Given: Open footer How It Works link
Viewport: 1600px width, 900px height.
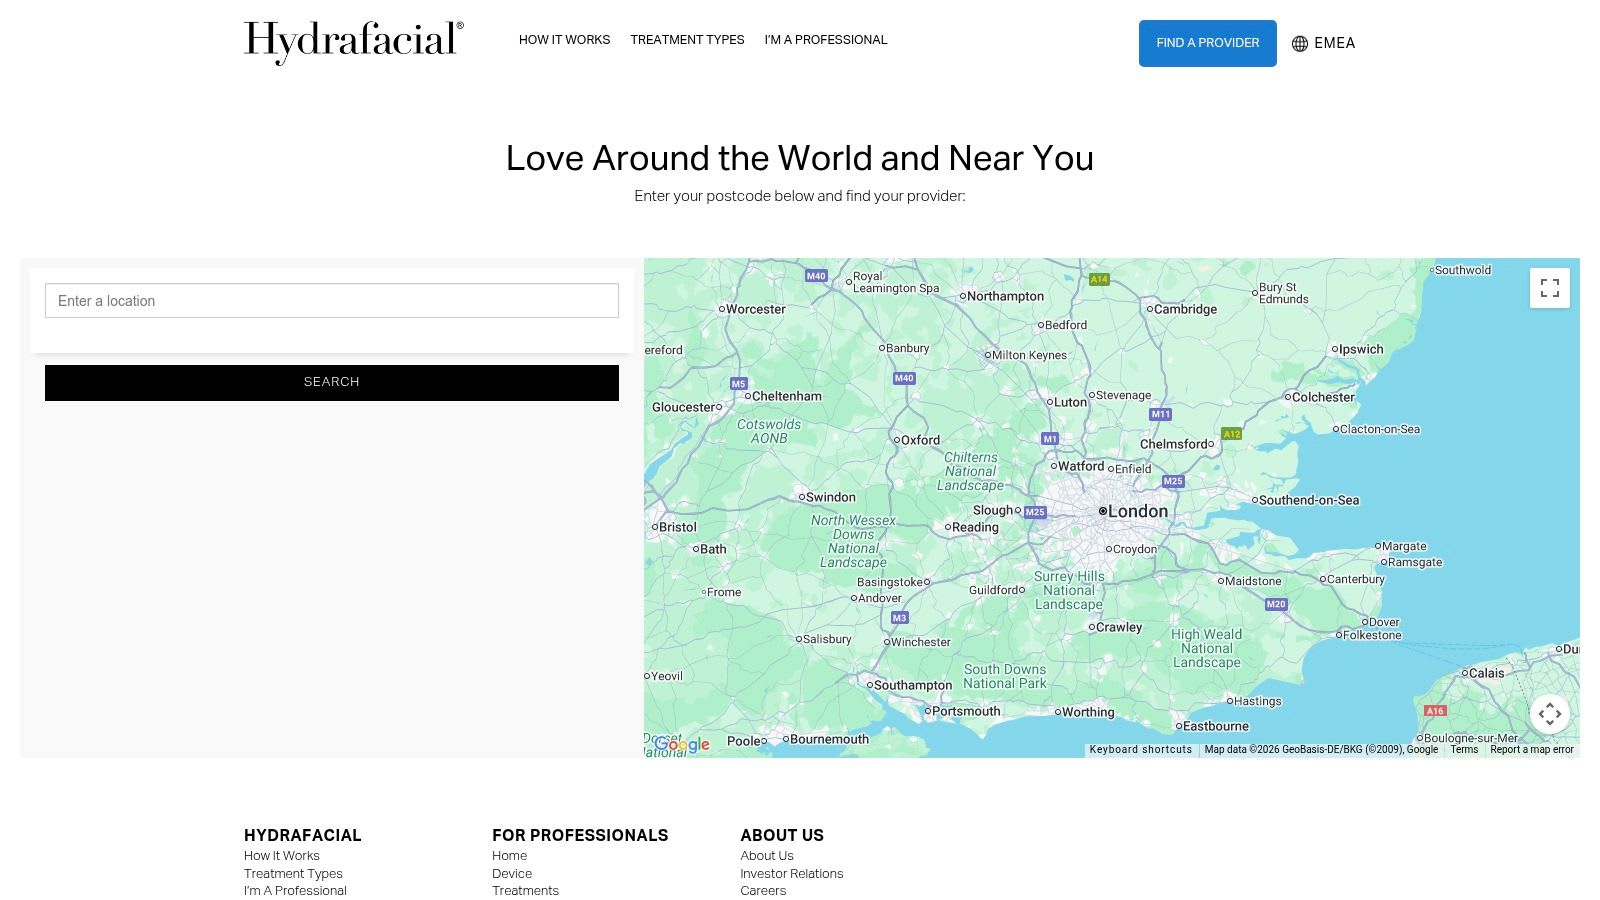Looking at the screenshot, I should 282,856.
